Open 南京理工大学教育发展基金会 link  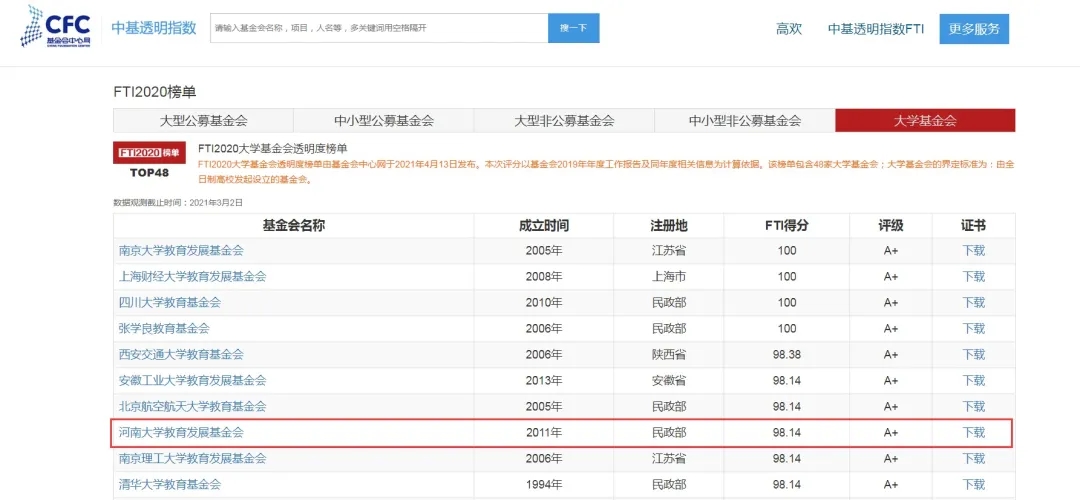click(192, 459)
